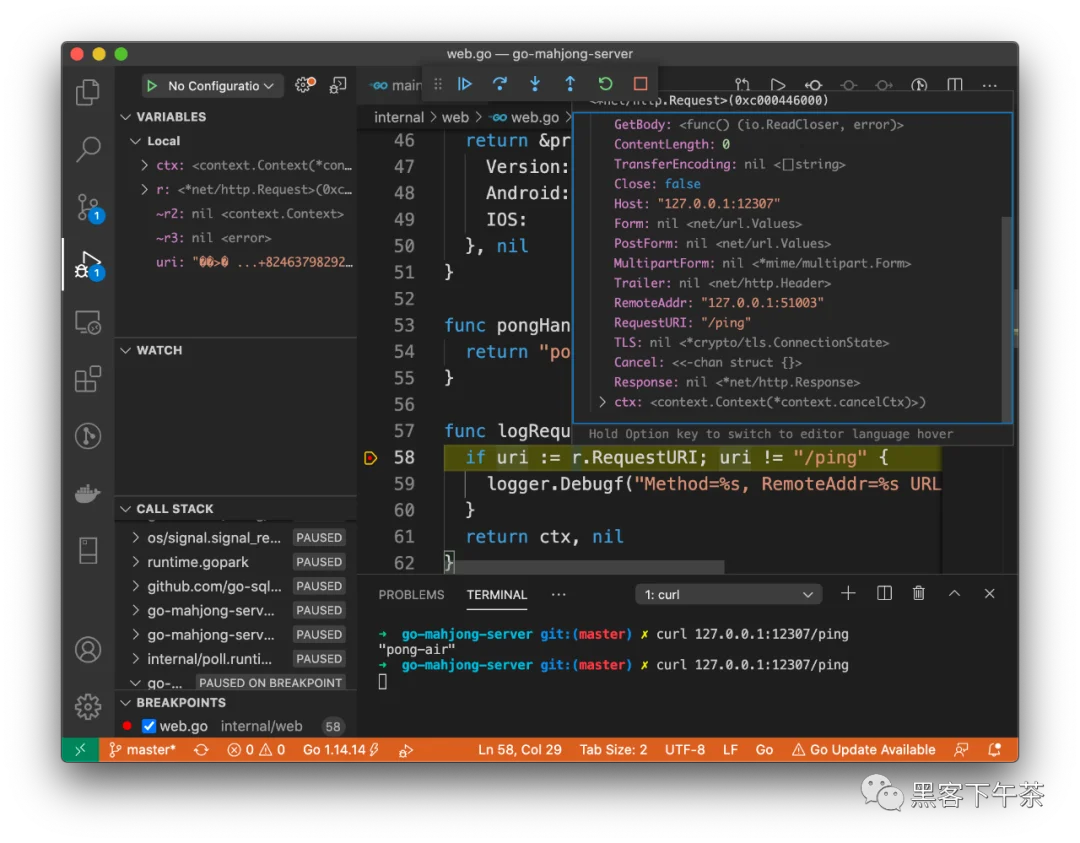Click 'Go Update Available' in status bar
The image size is (1080, 843).
pos(864,750)
